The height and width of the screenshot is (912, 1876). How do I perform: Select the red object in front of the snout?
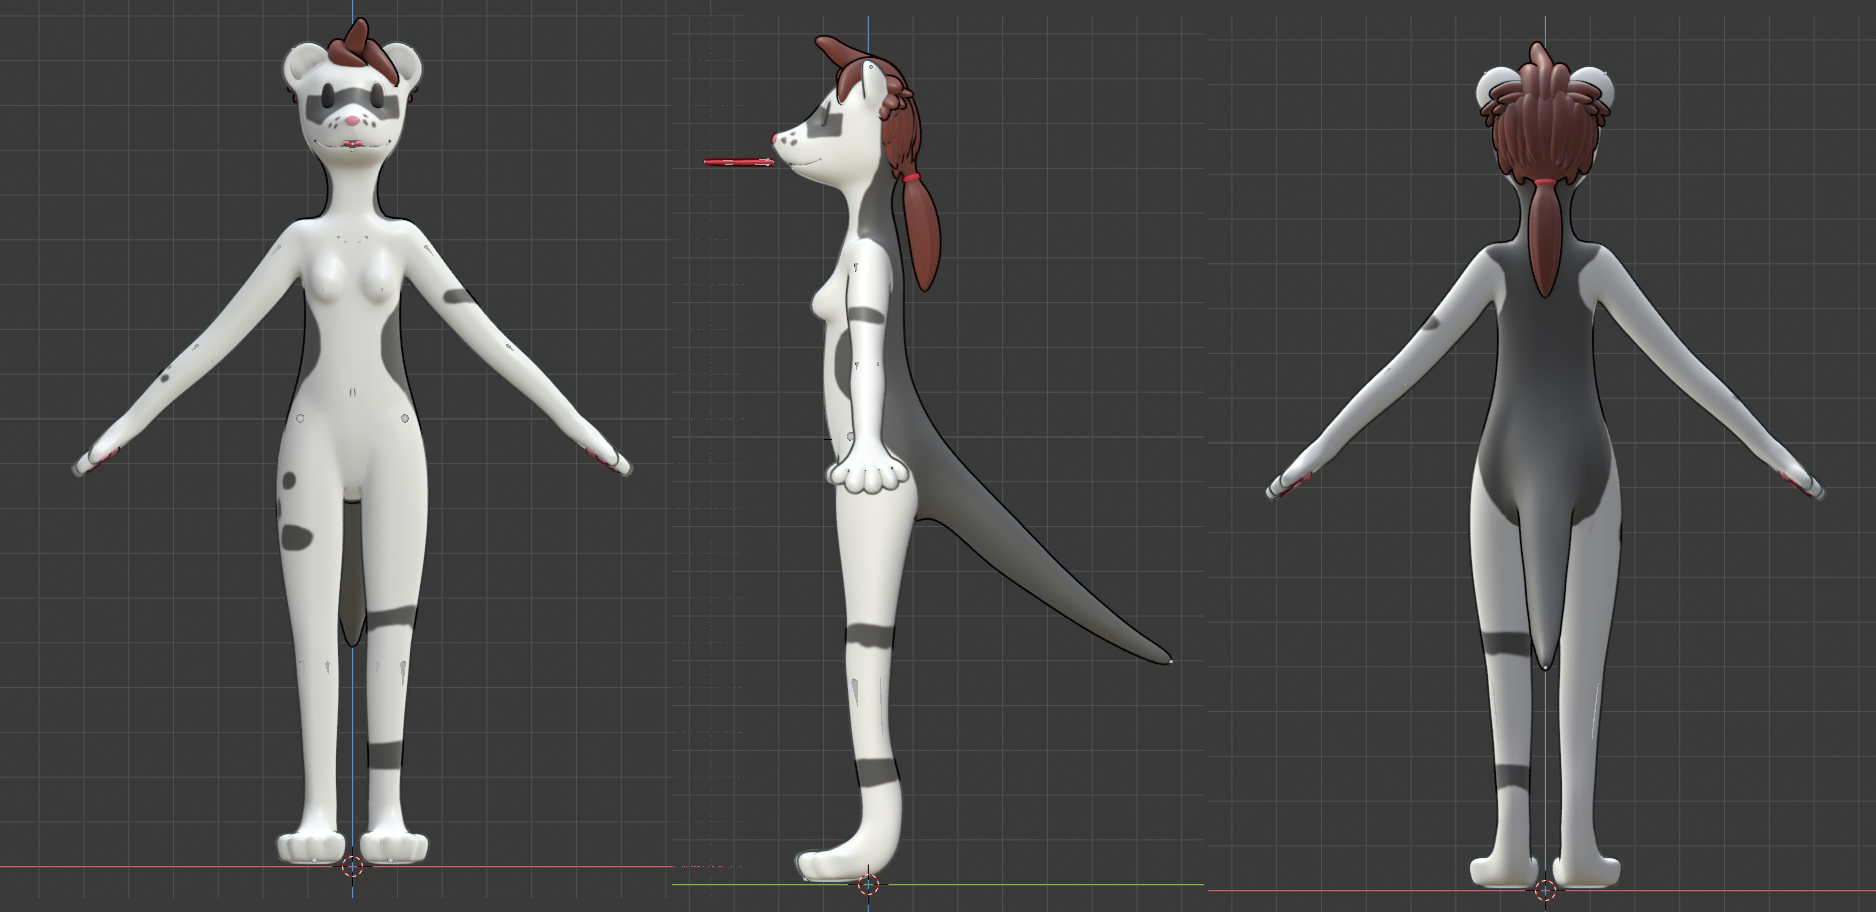pyautogui.click(x=739, y=161)
